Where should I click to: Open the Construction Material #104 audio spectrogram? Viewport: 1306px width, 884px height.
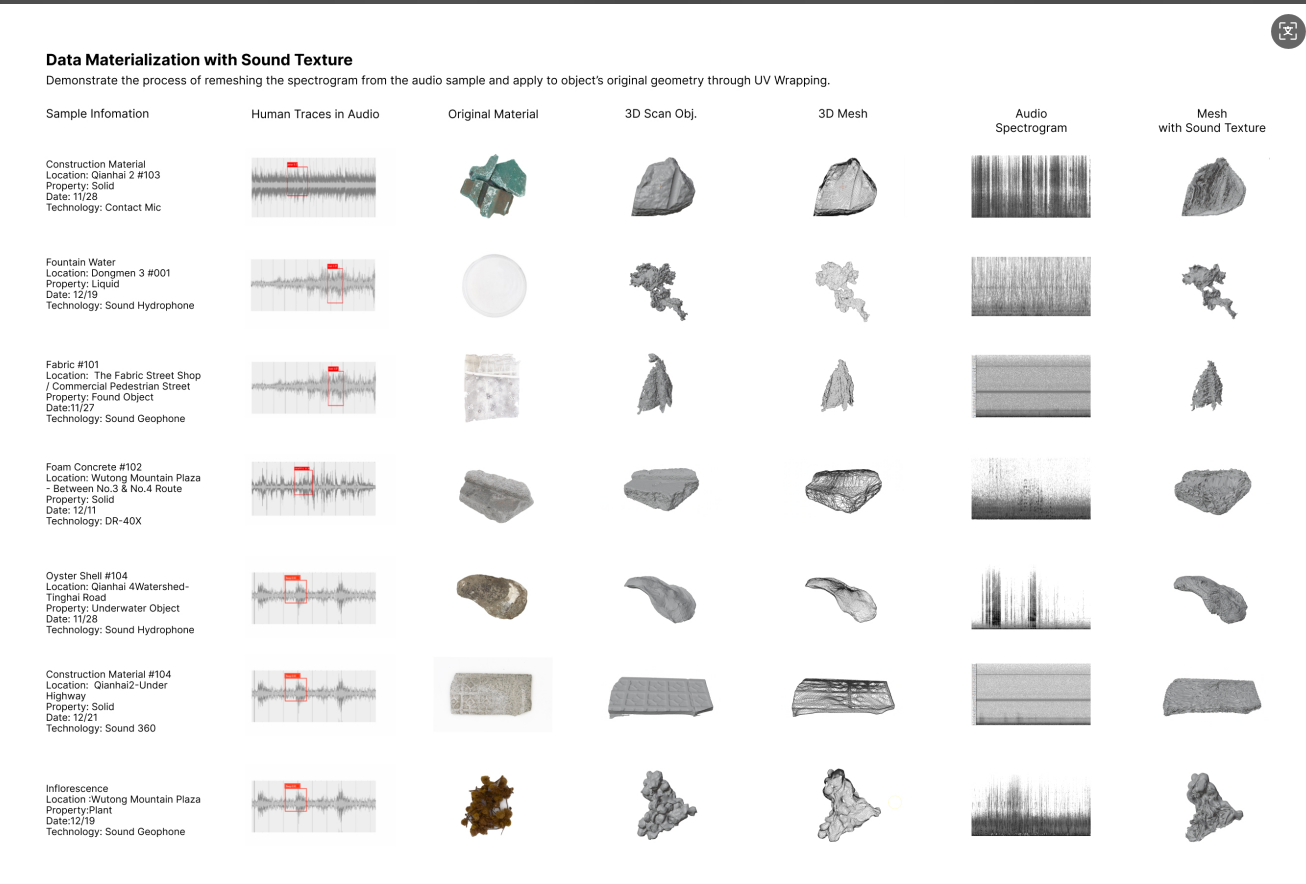(x=1031, y=694)
